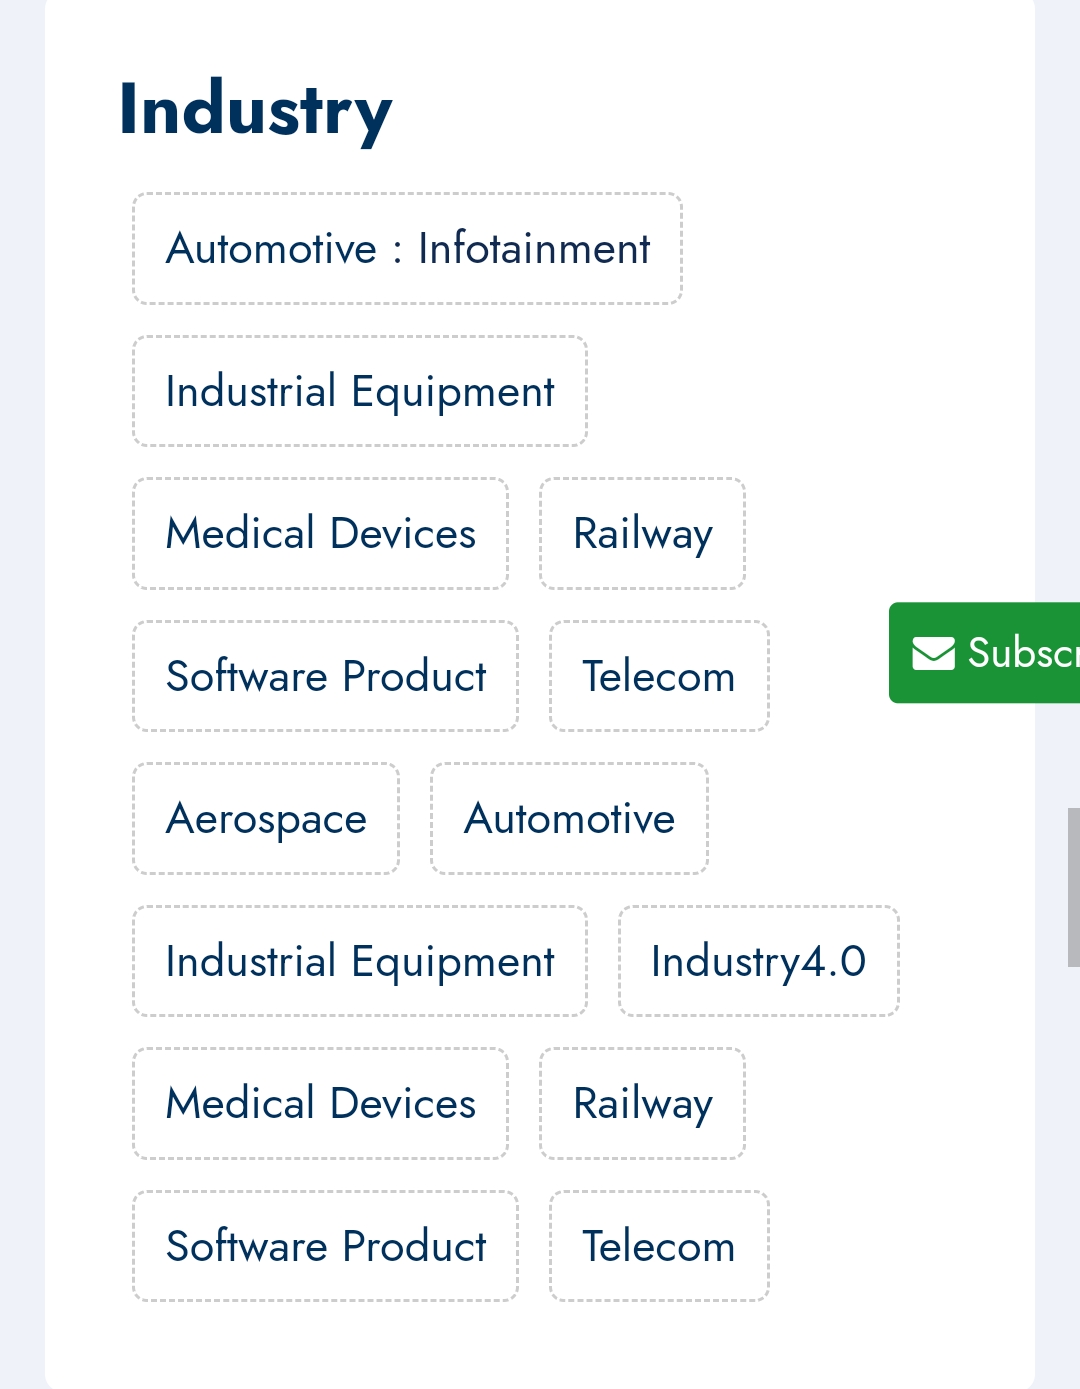The image size is (1080, 1389).
Task: Click the gray page scrollbar thumb
Action: [1073, 887]
